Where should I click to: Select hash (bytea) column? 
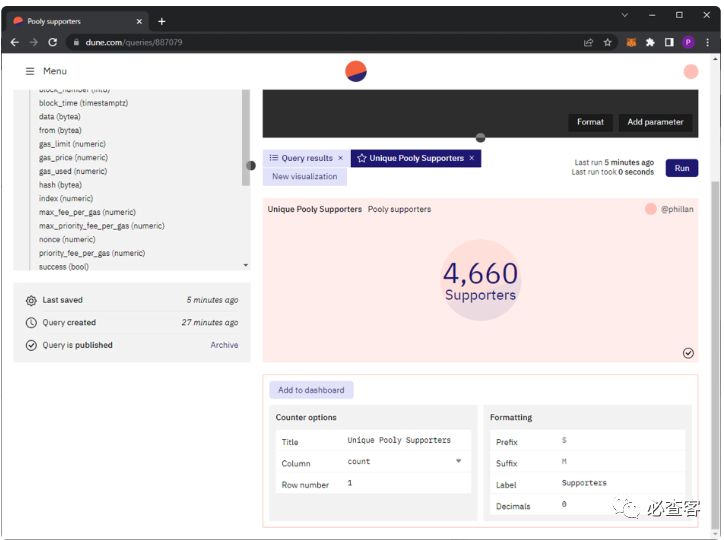pyautogui.click(x=60, y=185)
